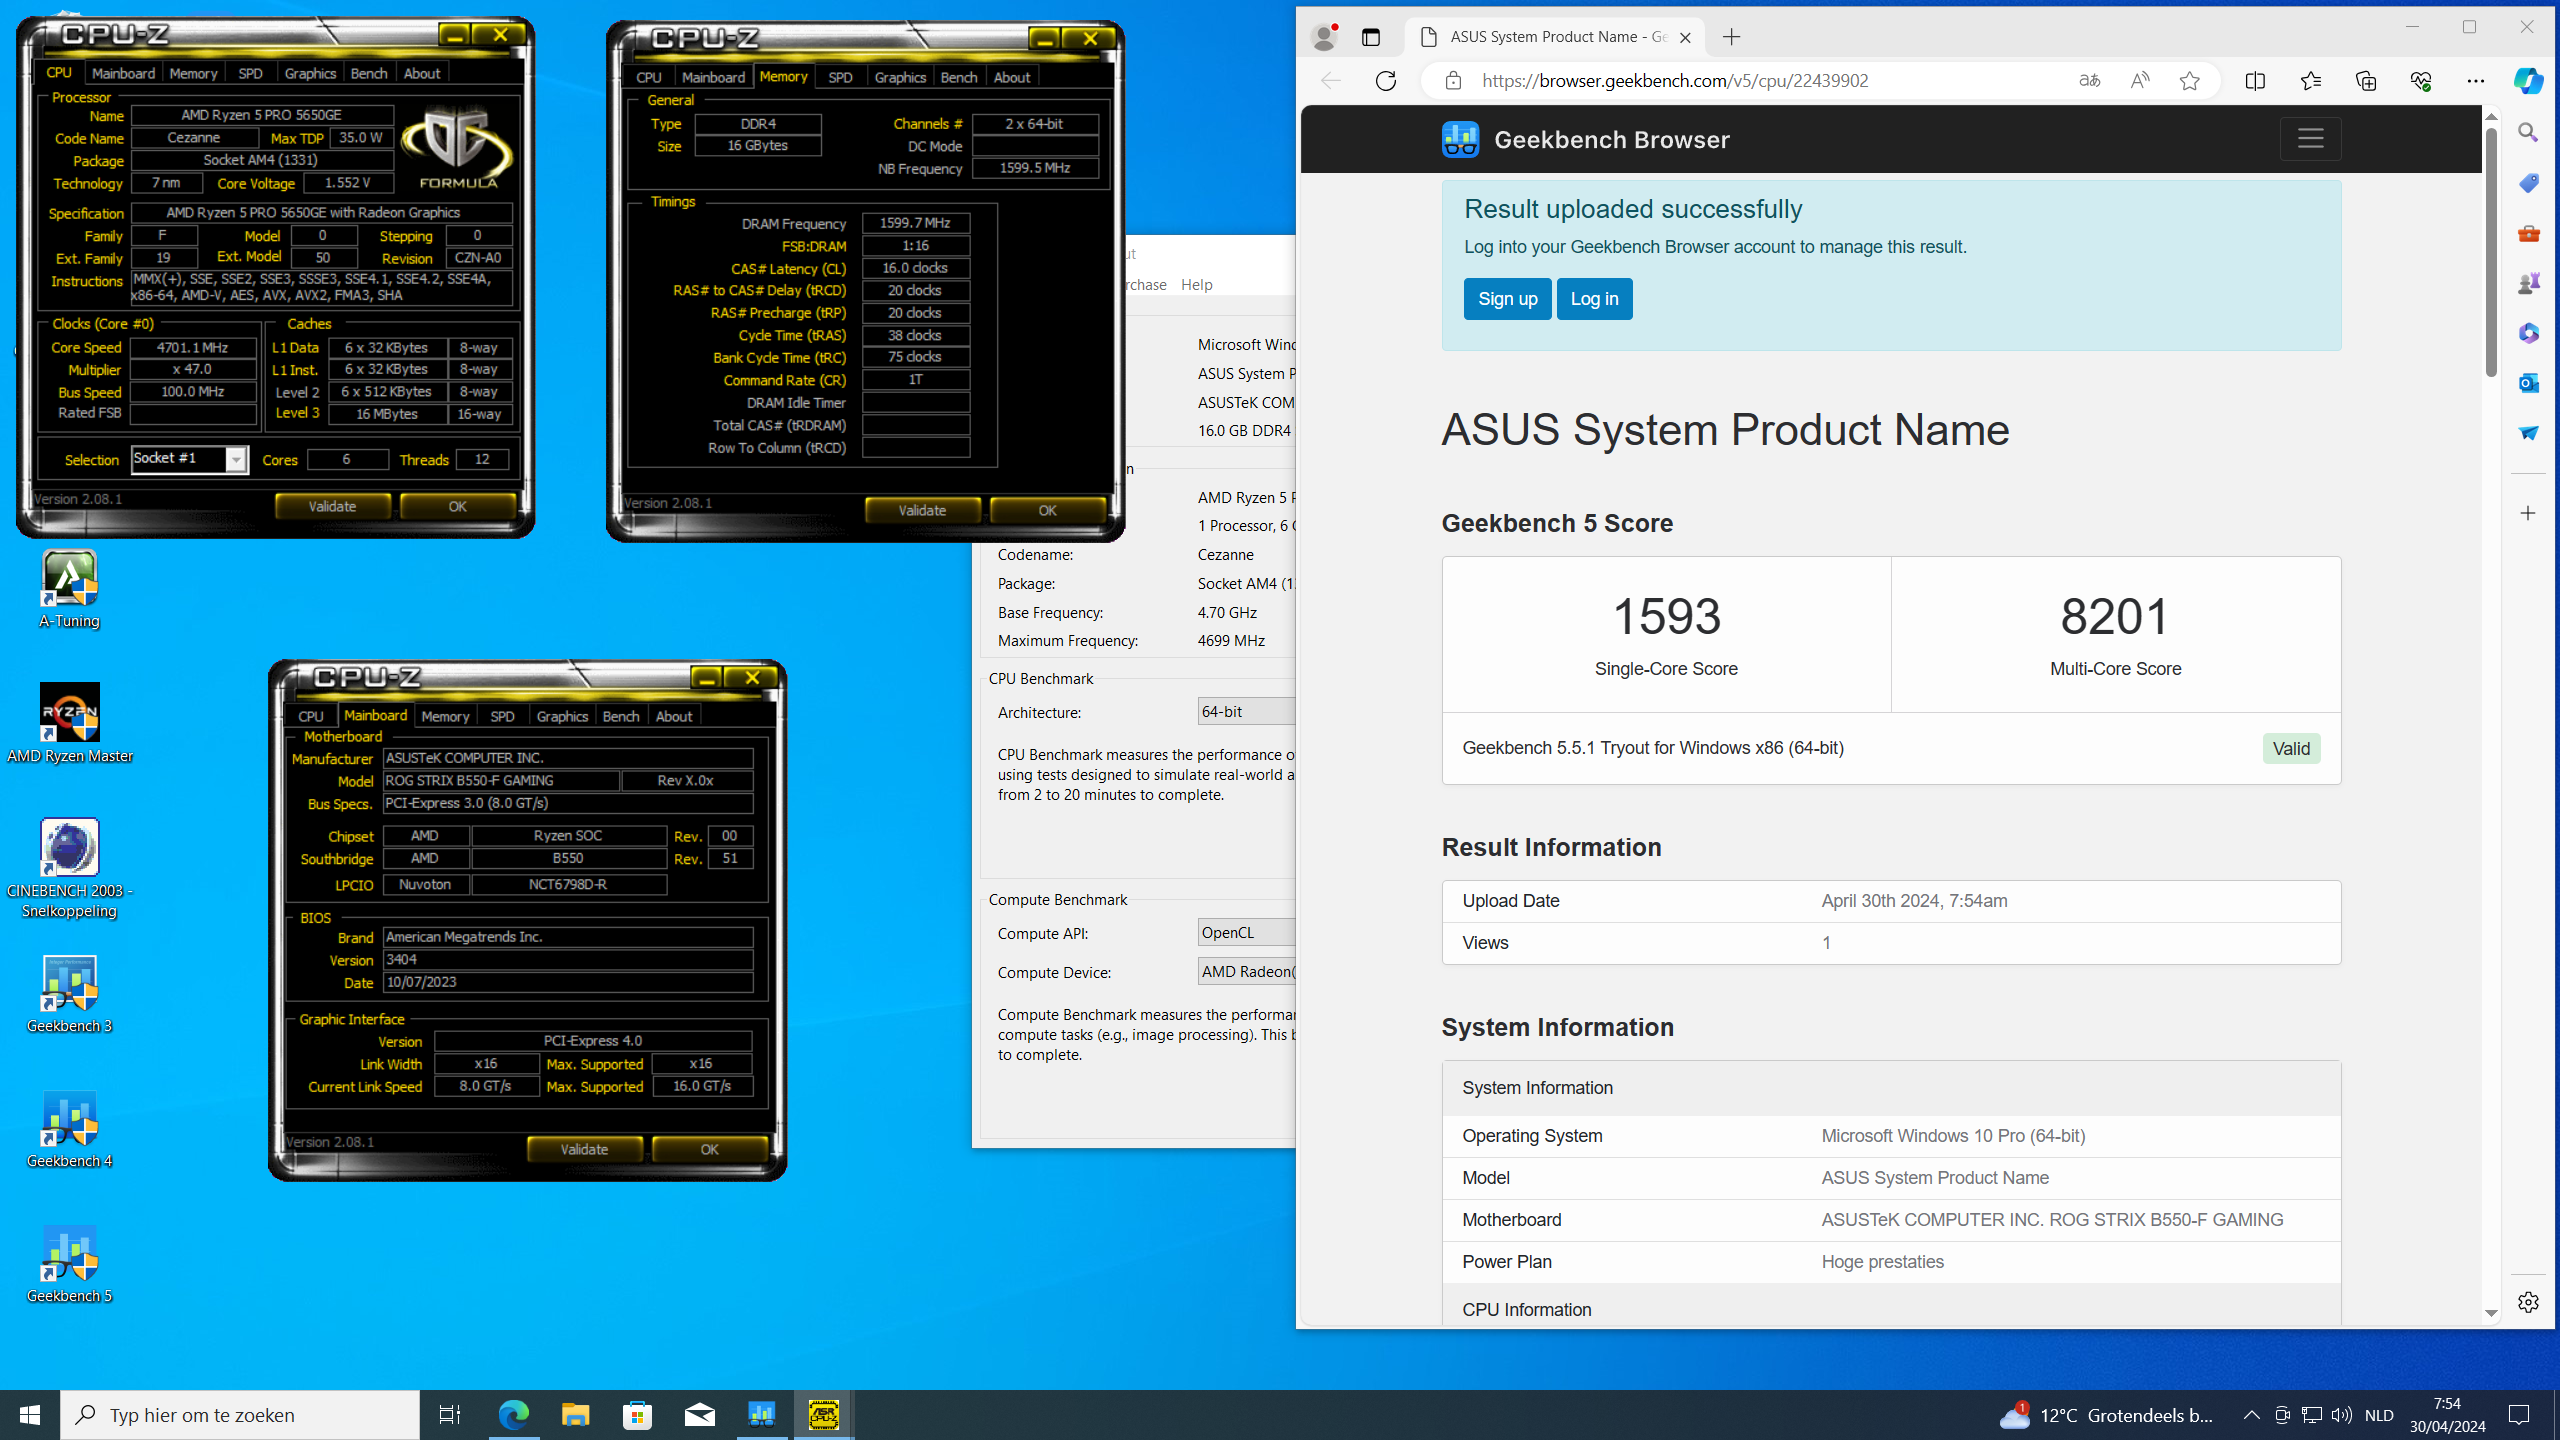
Task: Refresh the Geekbench page
Action: [1385, 81]
